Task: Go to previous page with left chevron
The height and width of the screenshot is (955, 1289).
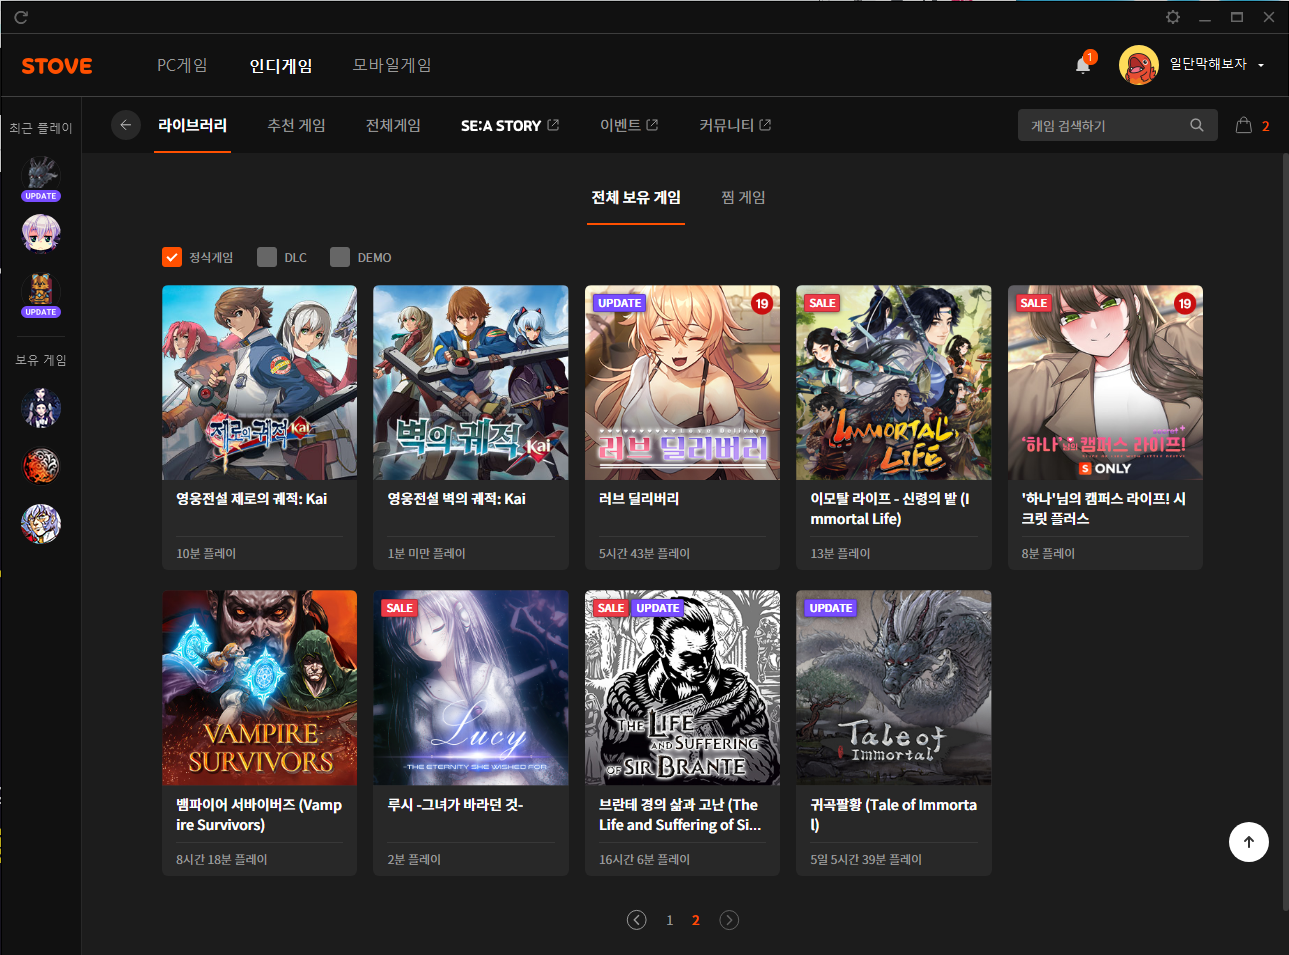Action: click(636, 920)
